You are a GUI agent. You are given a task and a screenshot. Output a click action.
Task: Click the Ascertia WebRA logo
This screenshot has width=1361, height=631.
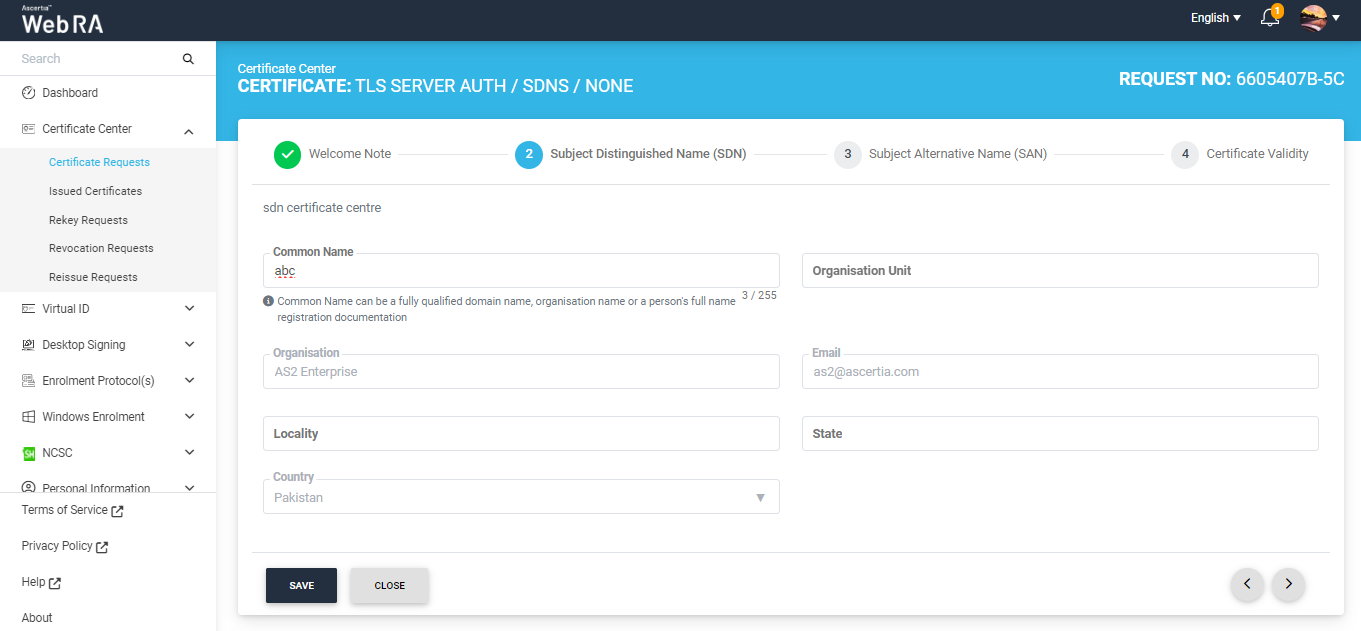pos(62,20)
